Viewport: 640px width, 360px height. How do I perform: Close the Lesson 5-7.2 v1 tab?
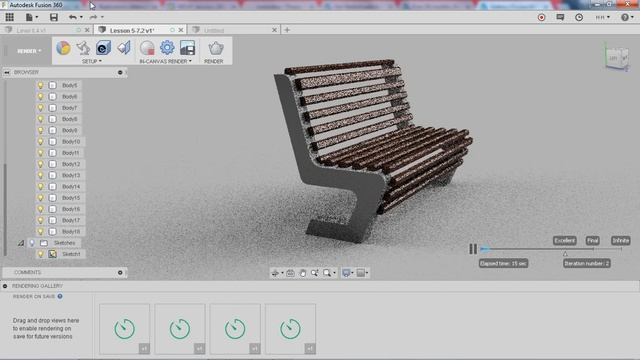click(181, 30)
